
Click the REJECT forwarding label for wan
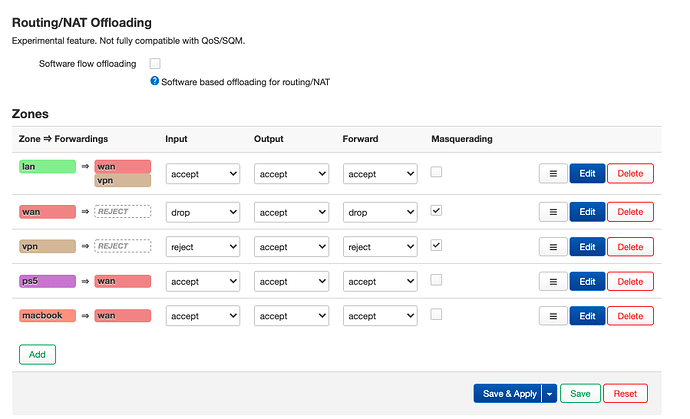click(122, 212)
